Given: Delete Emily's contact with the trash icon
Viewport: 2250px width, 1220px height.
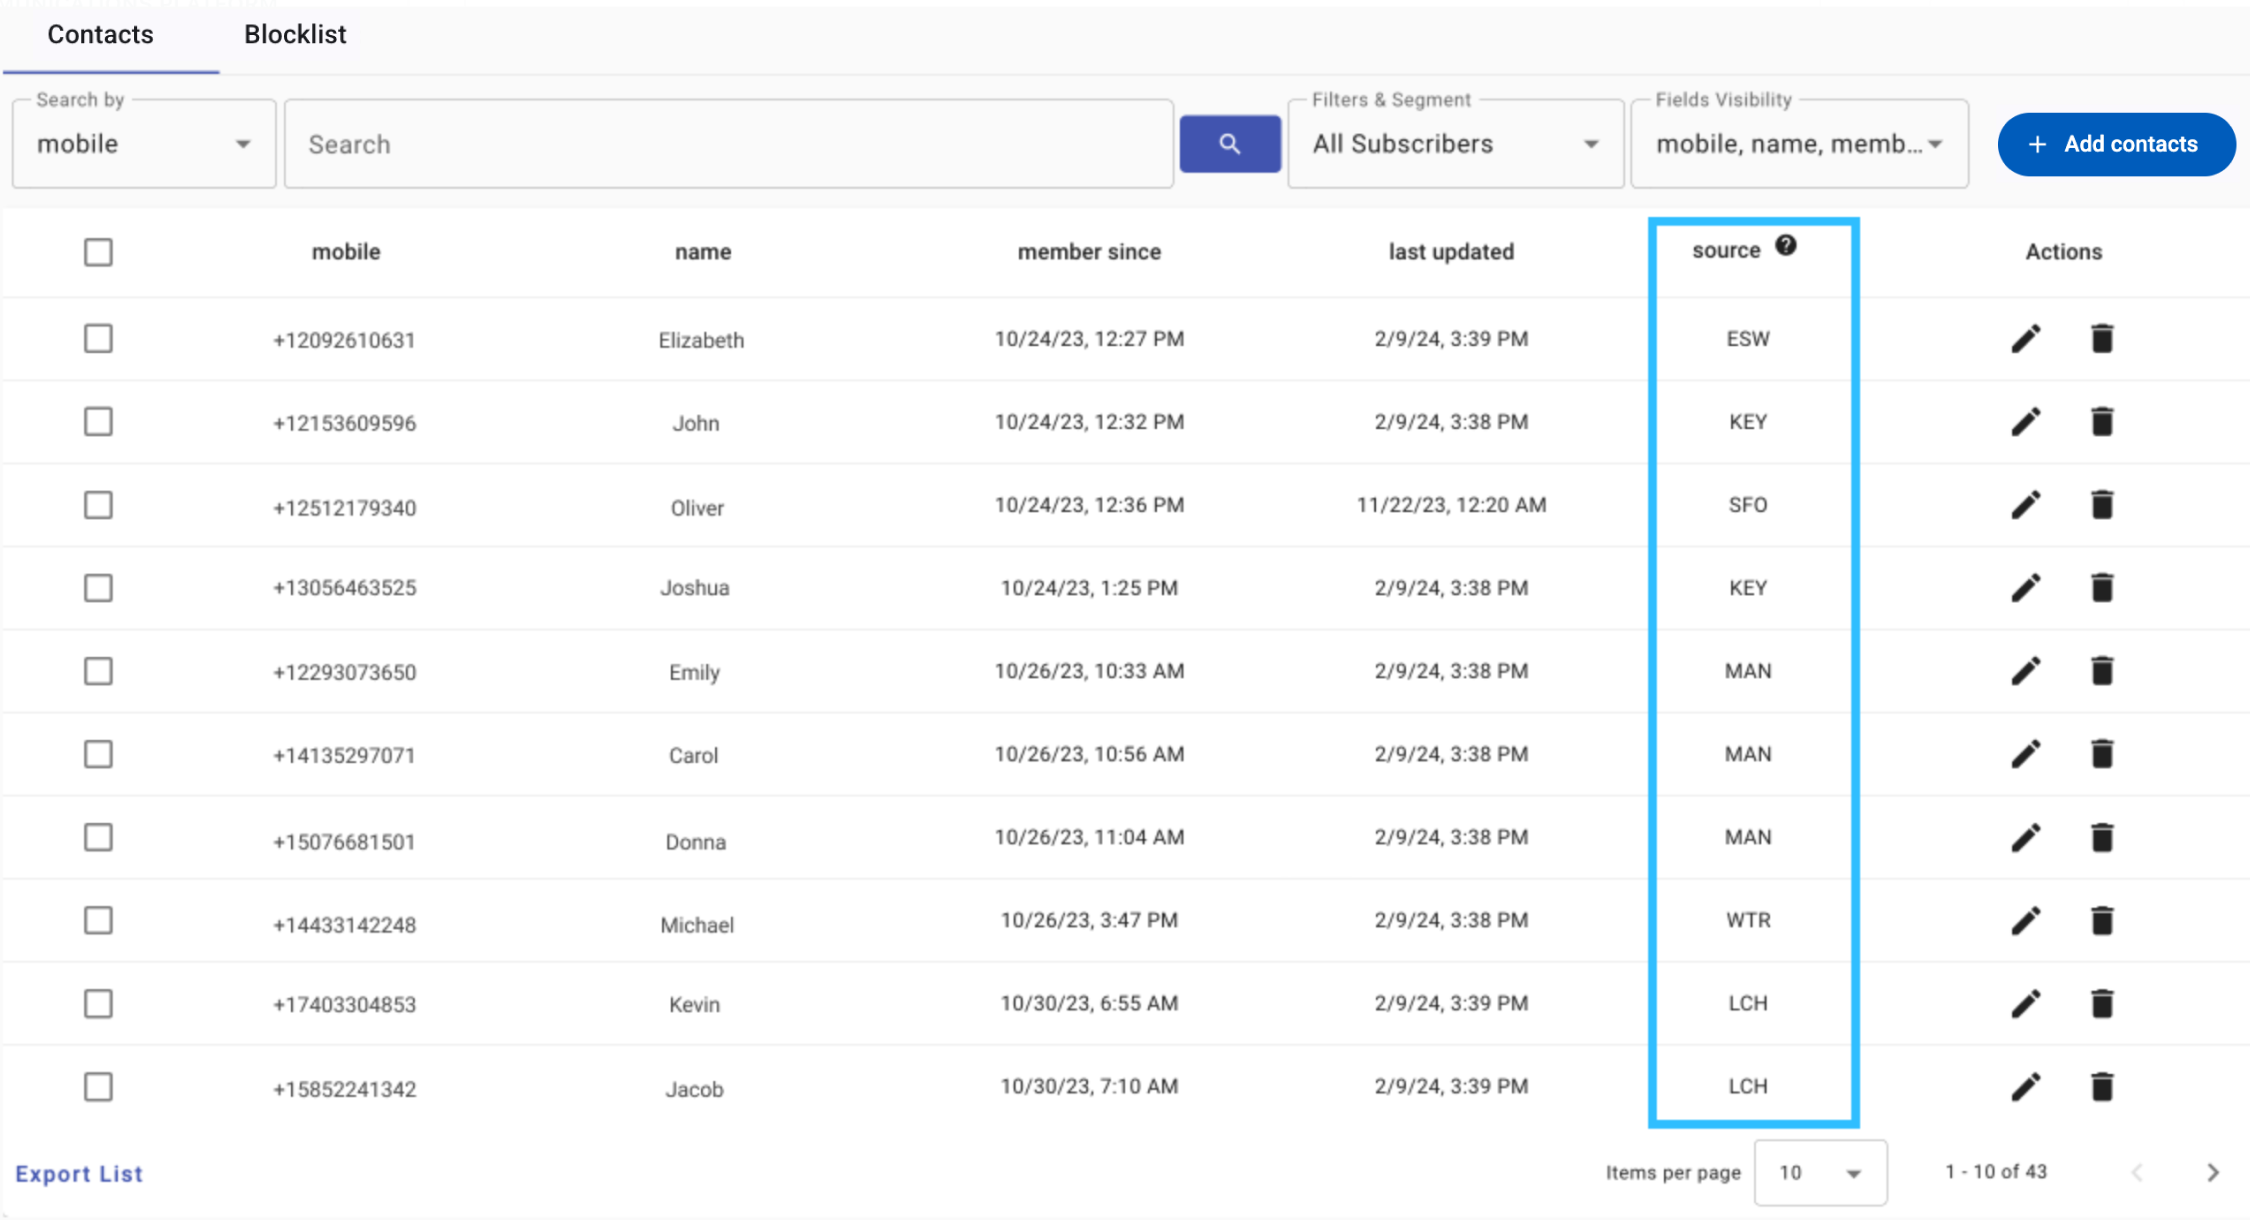Looking at the screenshot, I should (2102, 671).
